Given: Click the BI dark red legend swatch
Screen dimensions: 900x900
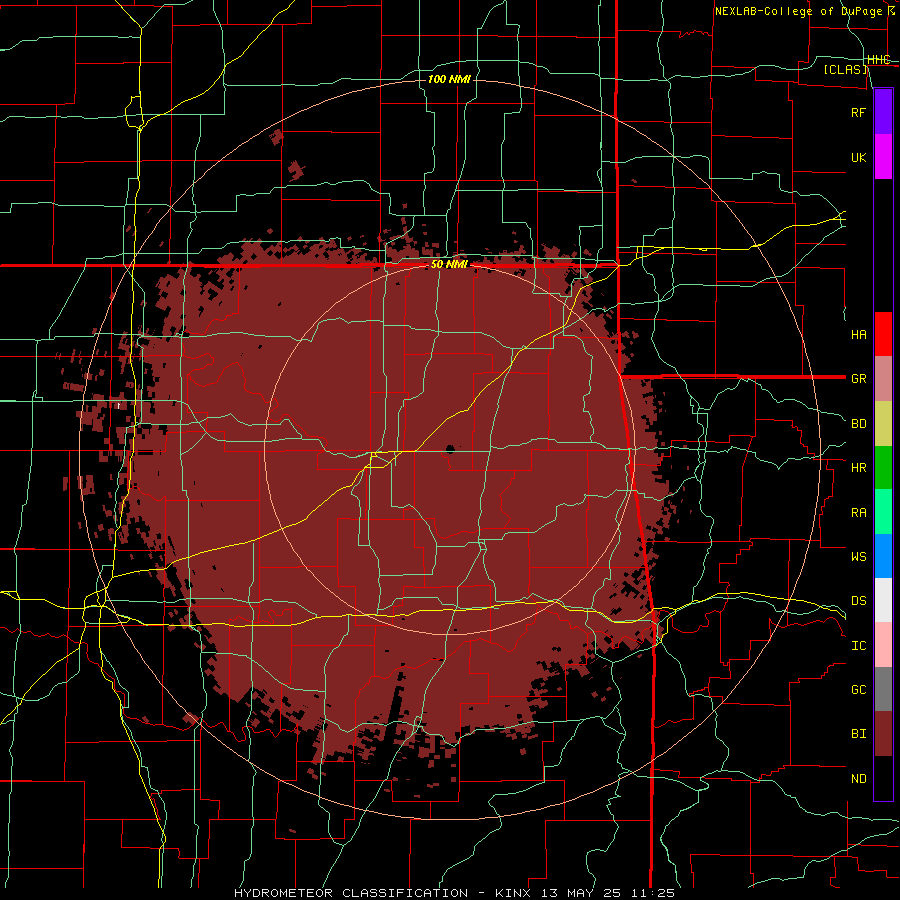Looking at the screenshot, I should pyautogui.click(x=883, y=734).
